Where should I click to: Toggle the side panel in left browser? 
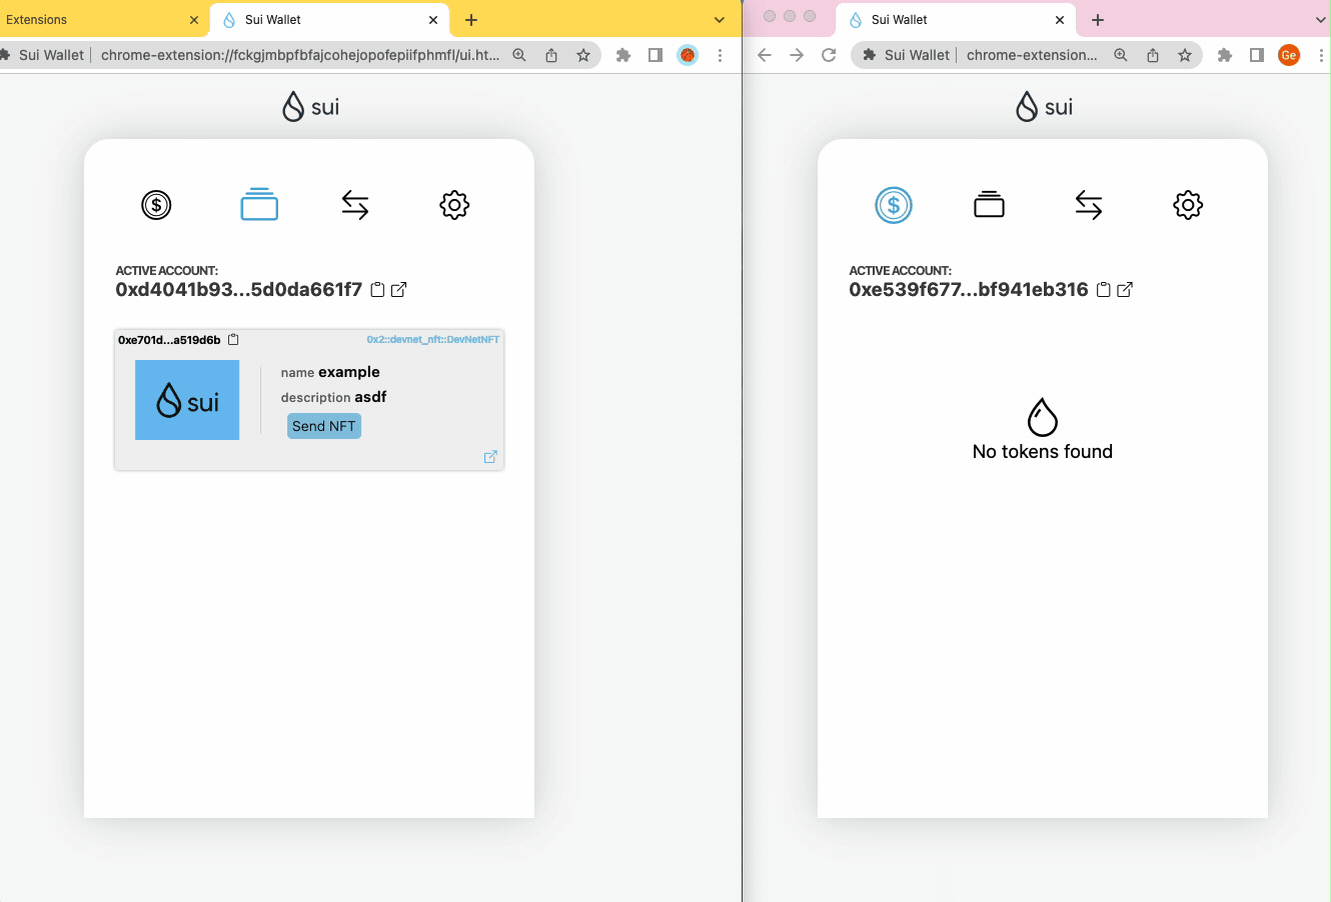point(655,55)
